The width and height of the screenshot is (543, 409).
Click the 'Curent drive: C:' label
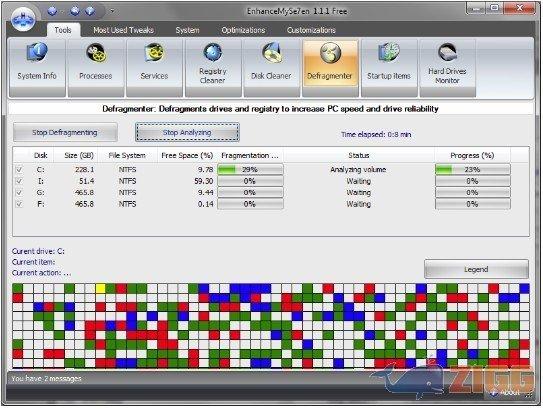pos(38,251)
